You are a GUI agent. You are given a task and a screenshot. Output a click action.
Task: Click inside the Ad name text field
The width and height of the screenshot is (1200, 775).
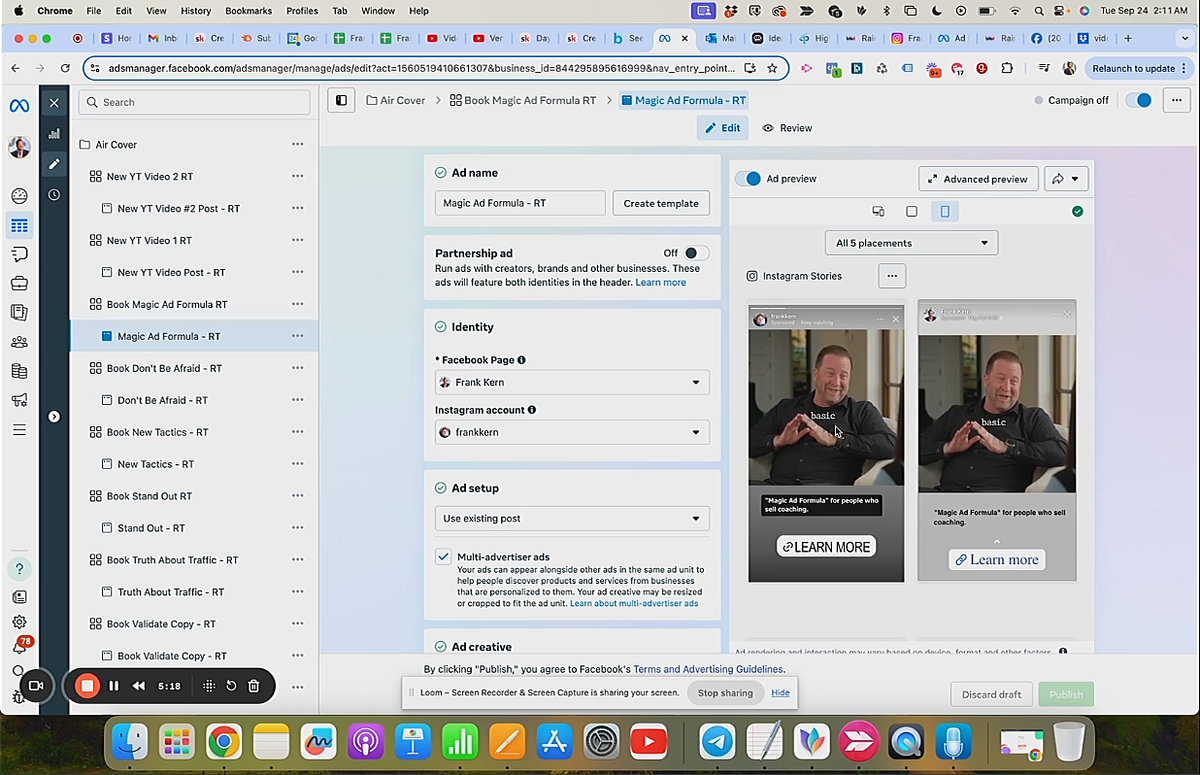click(519, 203)
